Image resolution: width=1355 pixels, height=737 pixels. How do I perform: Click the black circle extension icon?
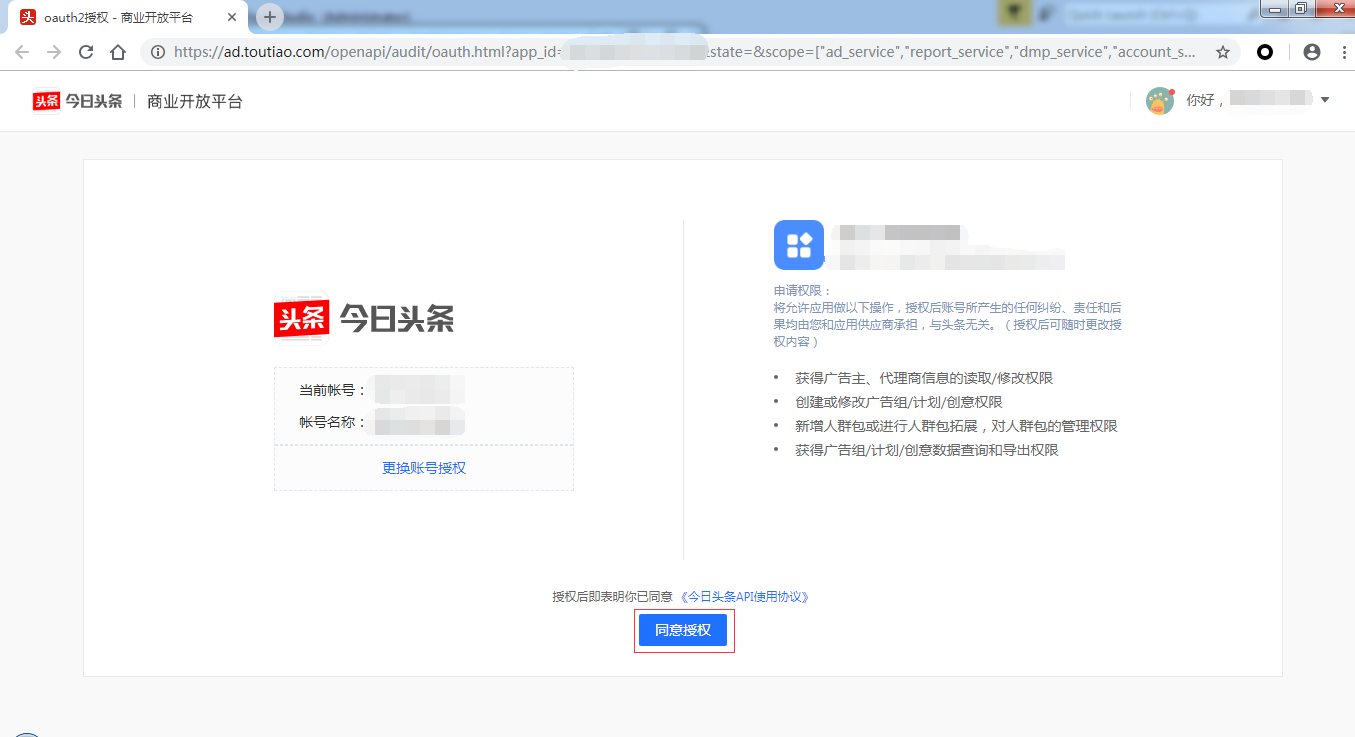pos(1265,52)
